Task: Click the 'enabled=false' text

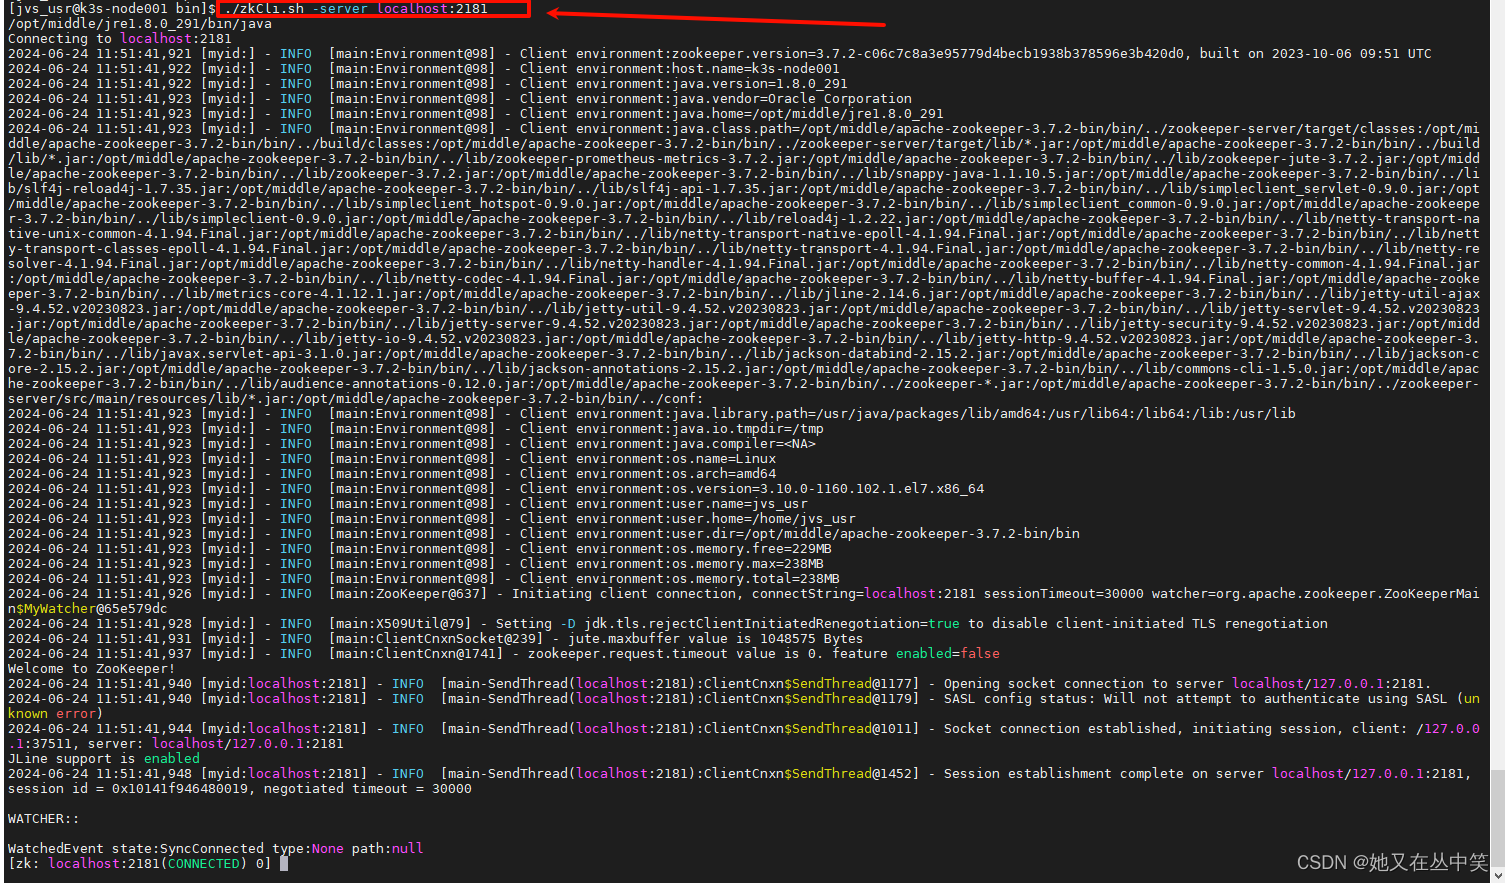Action: [948, 653]
